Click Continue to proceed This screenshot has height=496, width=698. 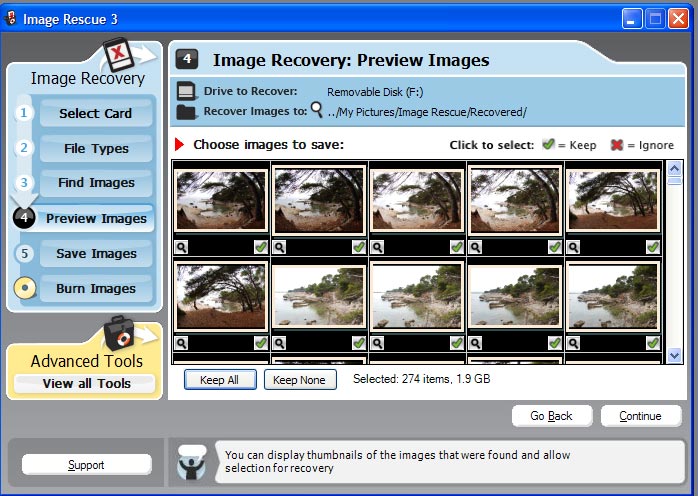point(641,416)
